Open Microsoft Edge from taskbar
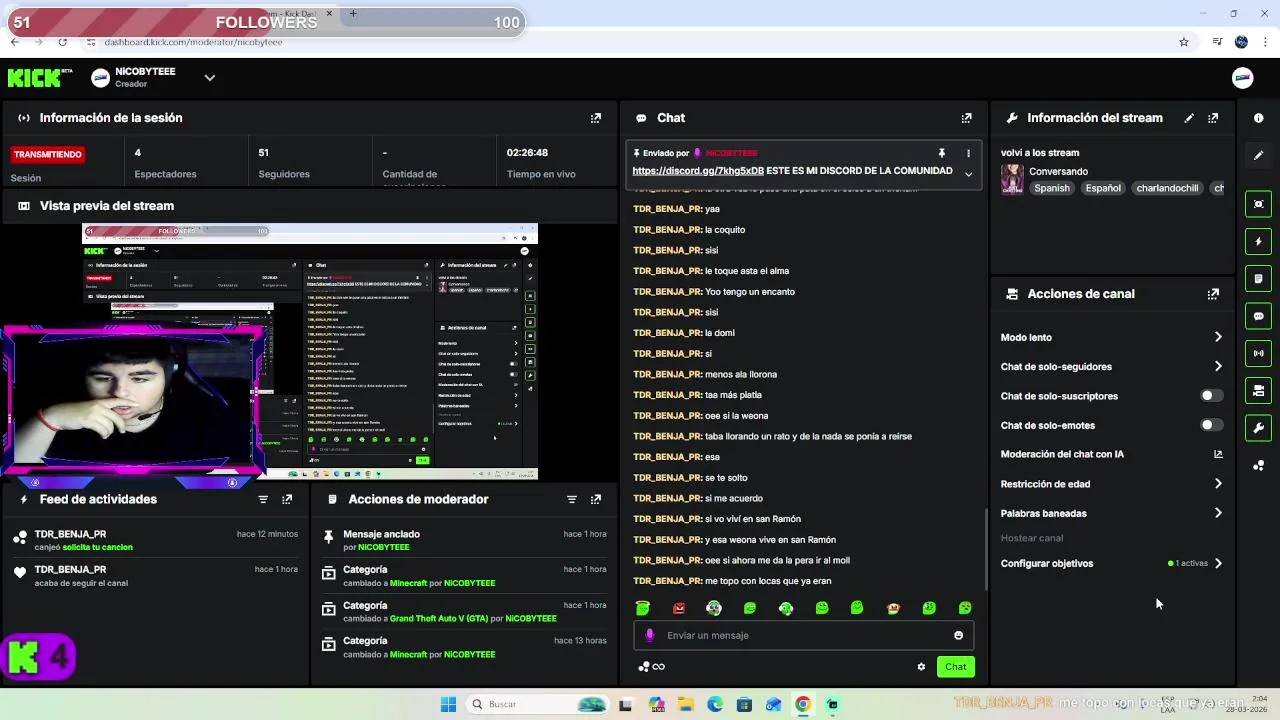This screenshot has width=1280, height=720. coord(715,704)
